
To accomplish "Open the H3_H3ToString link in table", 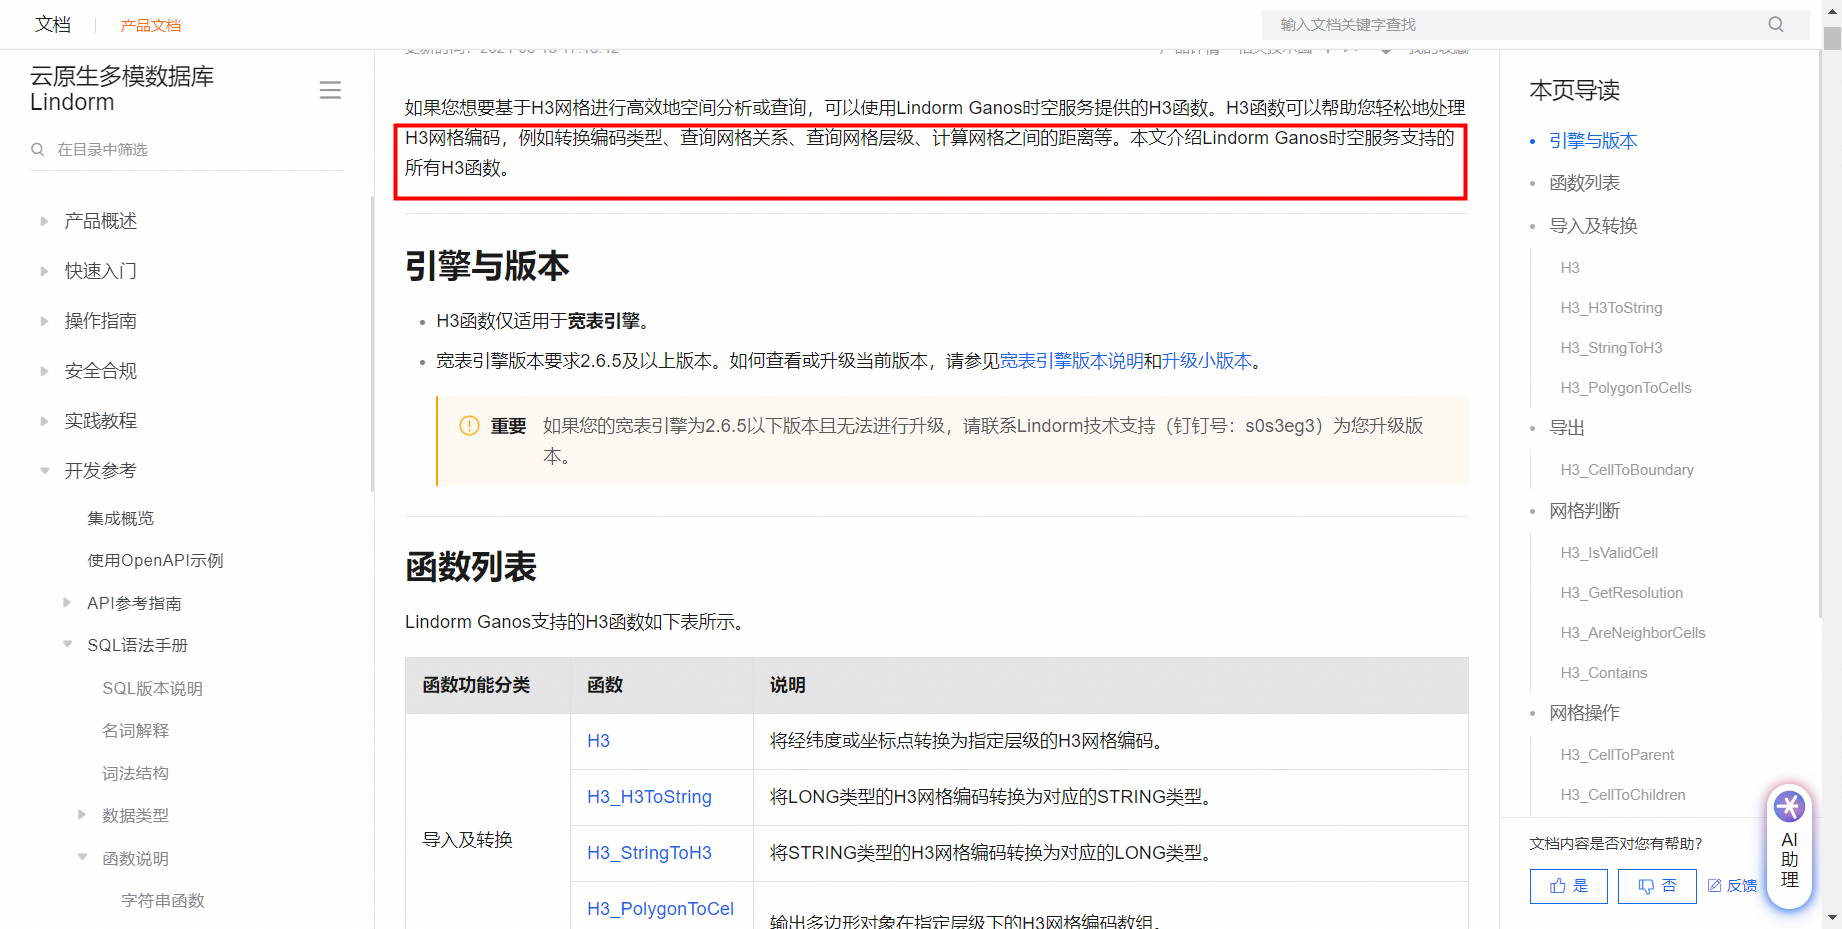I will click(649, 797).
